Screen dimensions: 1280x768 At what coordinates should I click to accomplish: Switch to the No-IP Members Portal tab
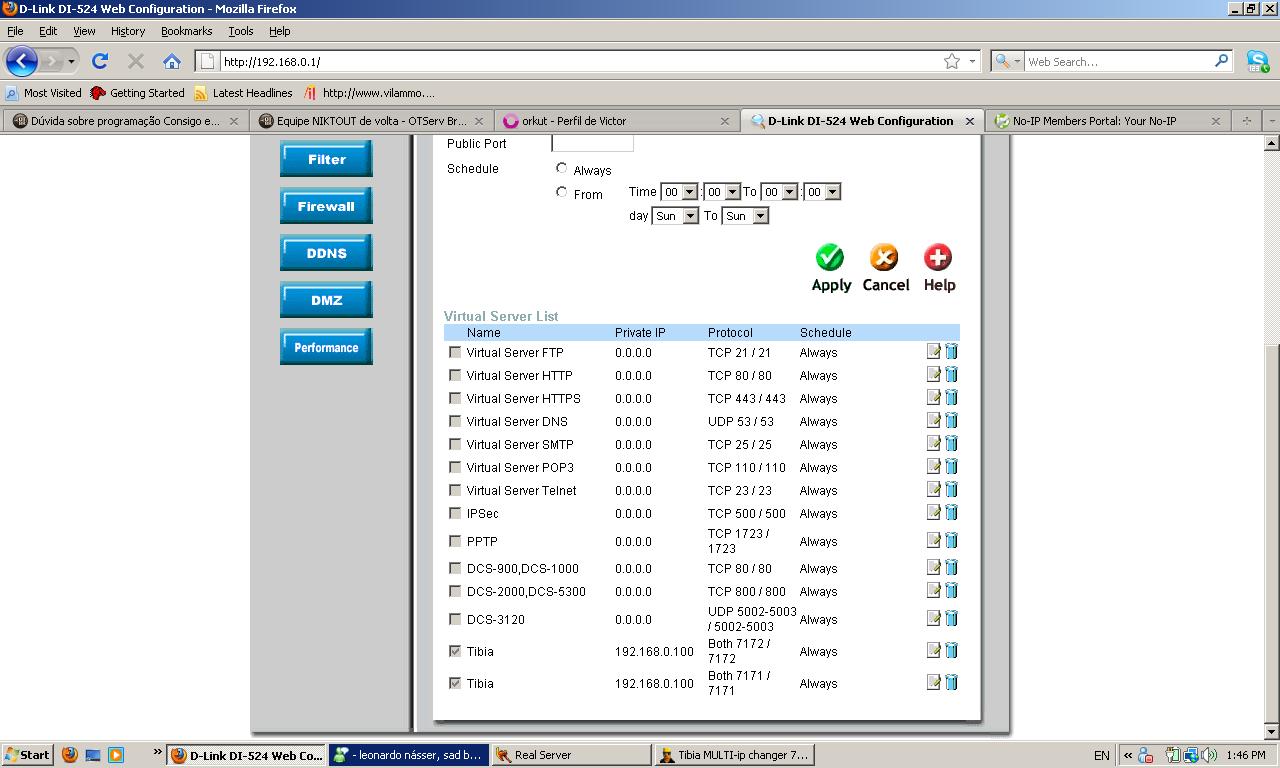click(1107, 121)
